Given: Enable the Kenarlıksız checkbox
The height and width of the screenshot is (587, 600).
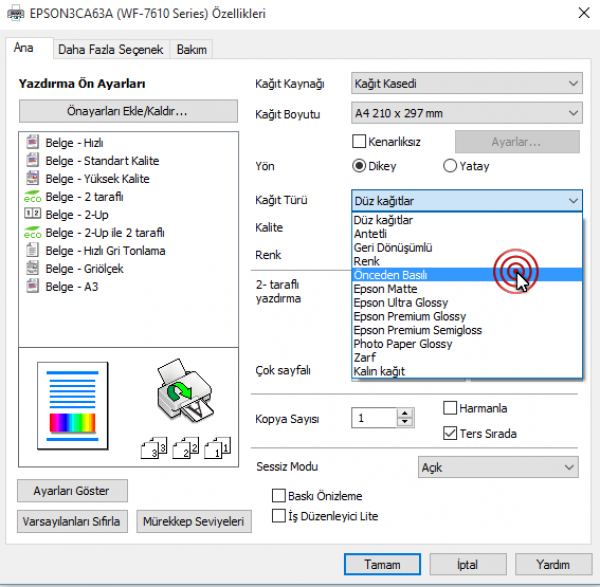Looking at the screenshot, I should click(359, 141).
